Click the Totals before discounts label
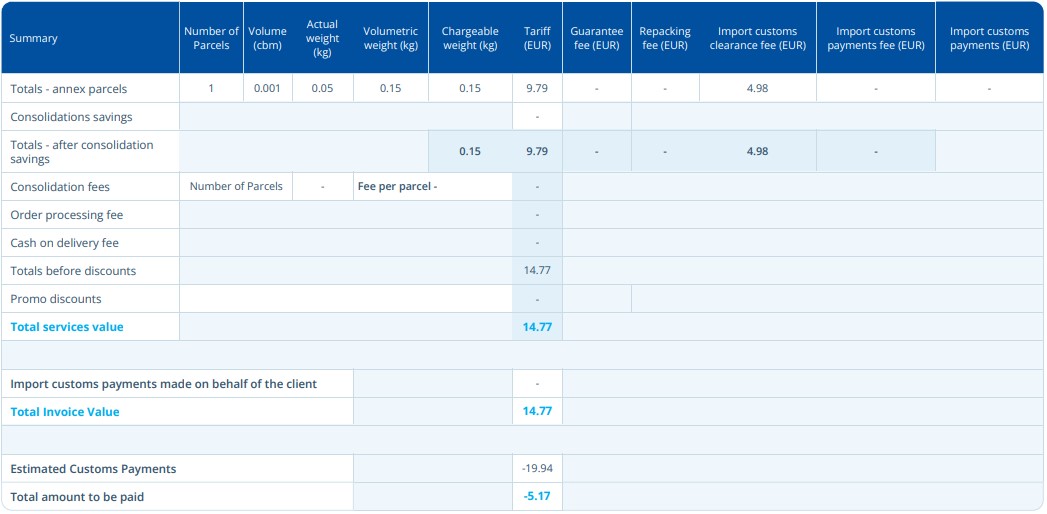 73,271
